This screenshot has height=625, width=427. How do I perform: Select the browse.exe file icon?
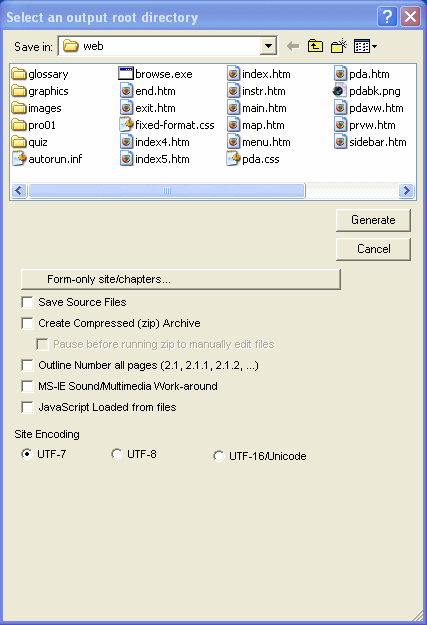[x=126, y=74]
